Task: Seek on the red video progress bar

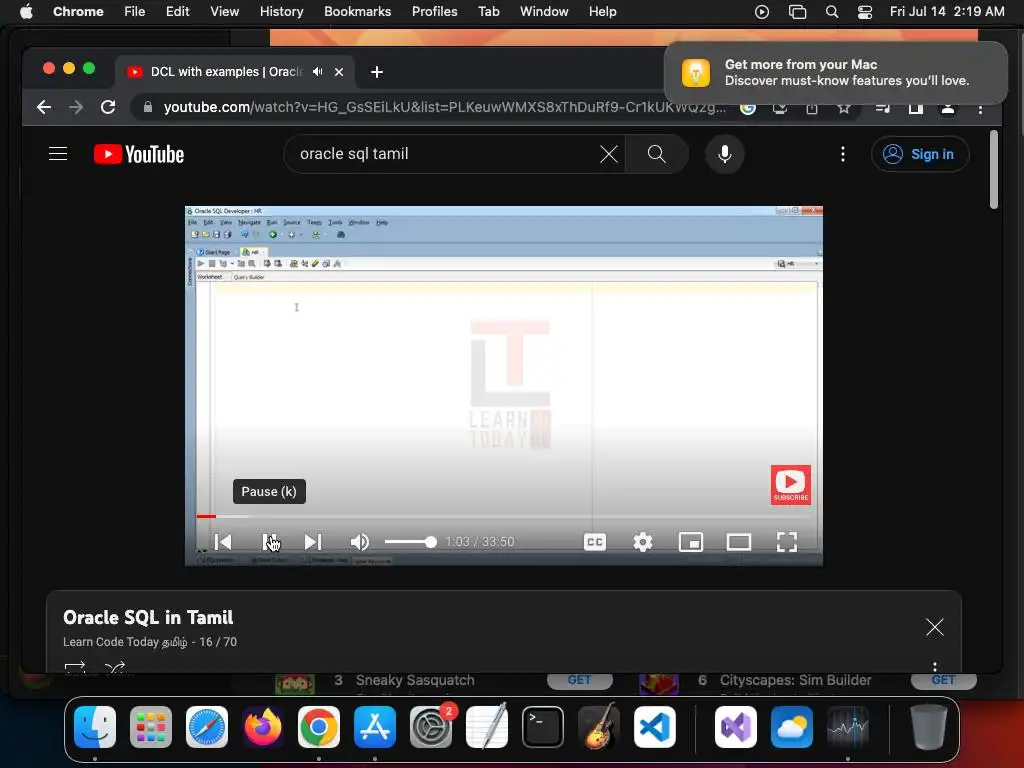Action: coord(504,516)
